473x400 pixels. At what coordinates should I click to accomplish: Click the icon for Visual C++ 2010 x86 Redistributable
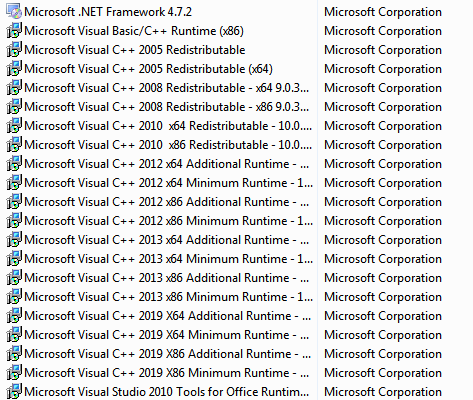coord(14,144)
